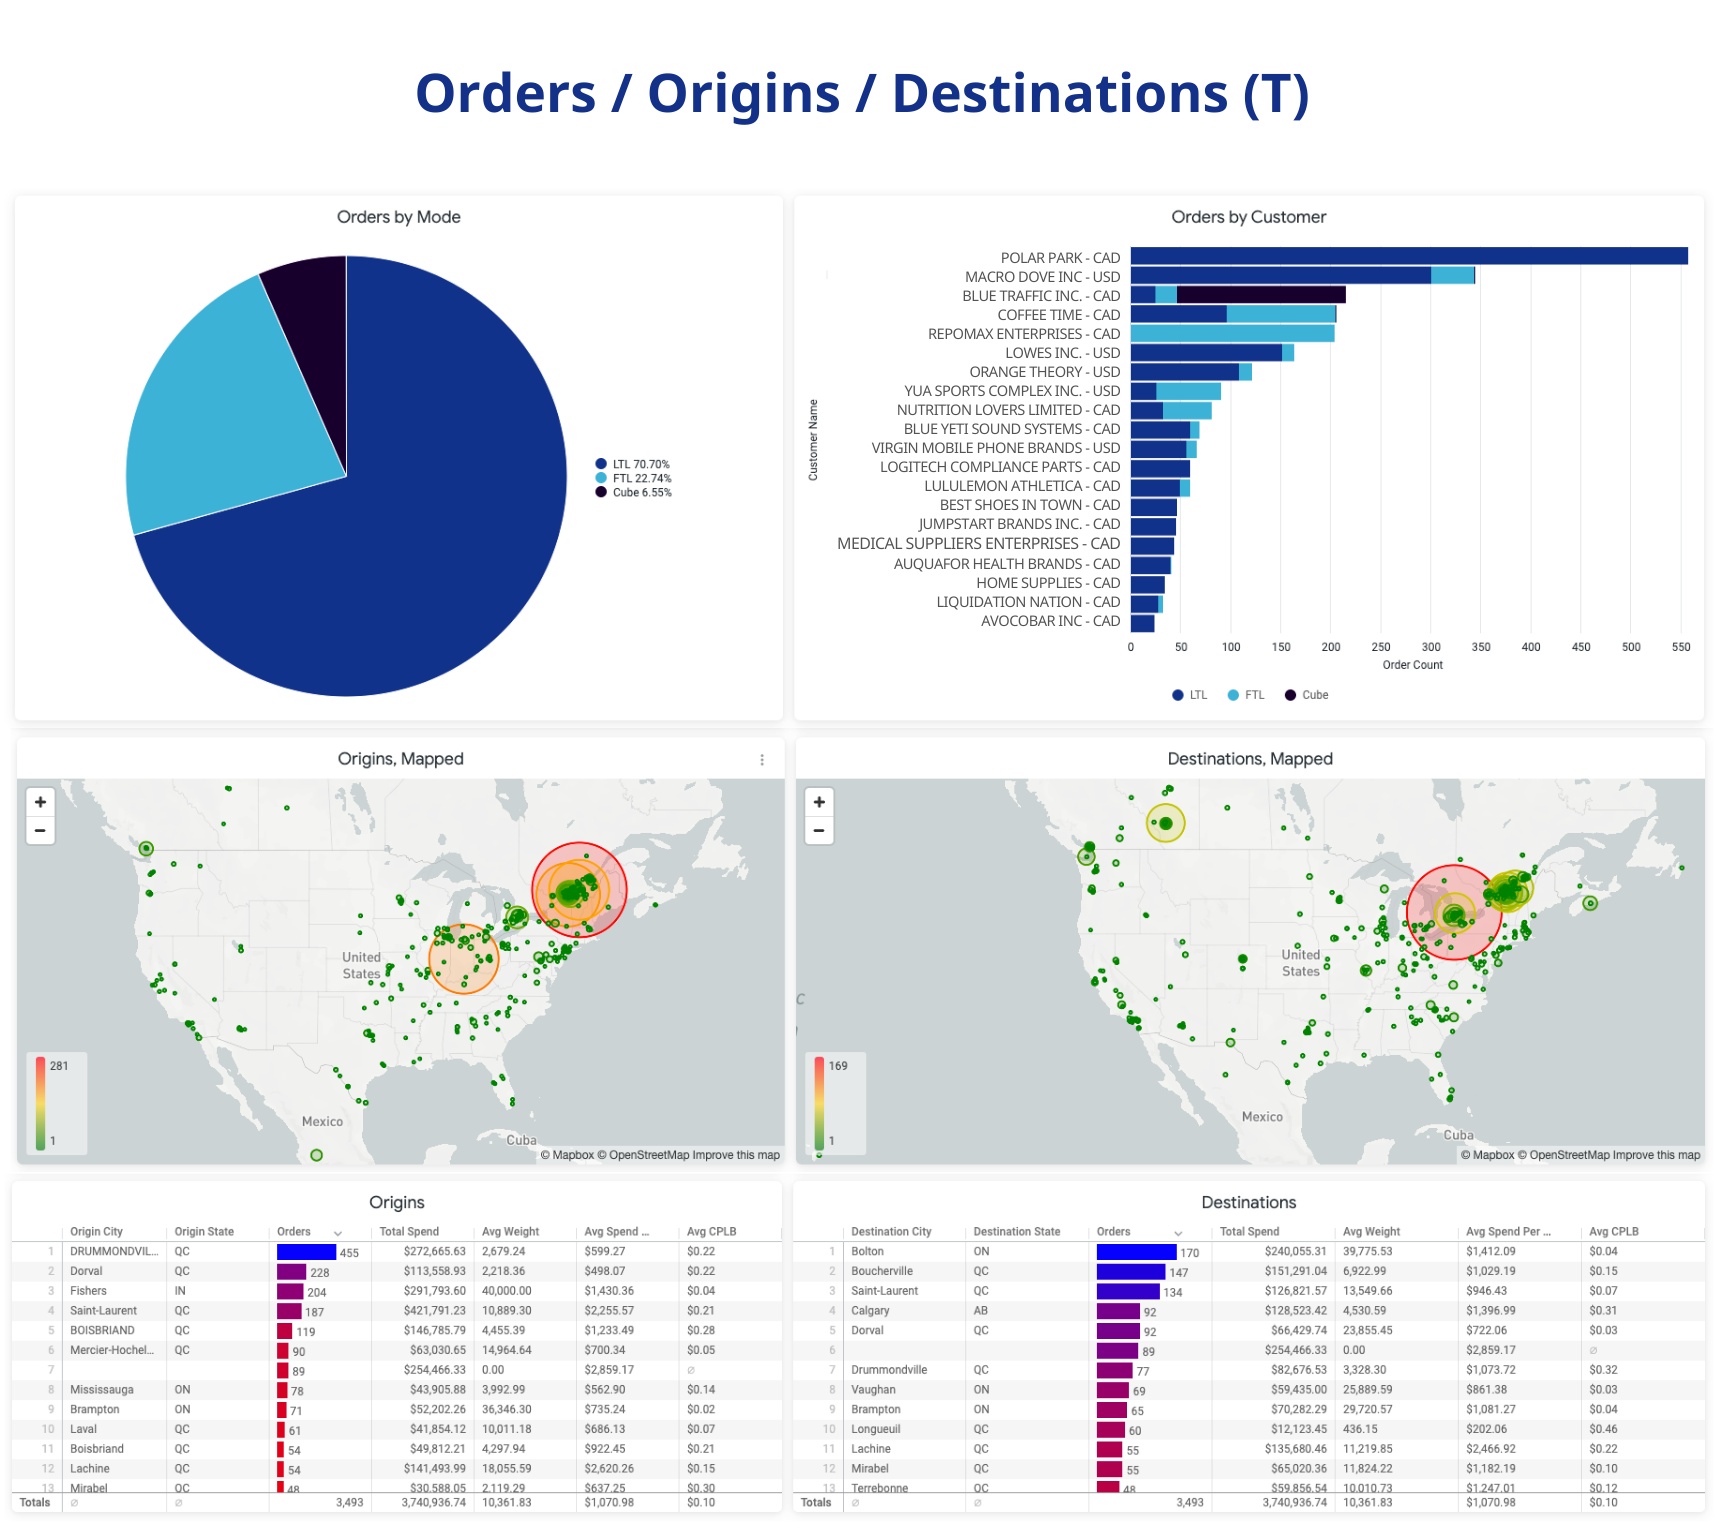Sort by Destination State column header
Image resolution: width=1722 pixels, height=1538 pixels.
(x=1017, y=1232)
